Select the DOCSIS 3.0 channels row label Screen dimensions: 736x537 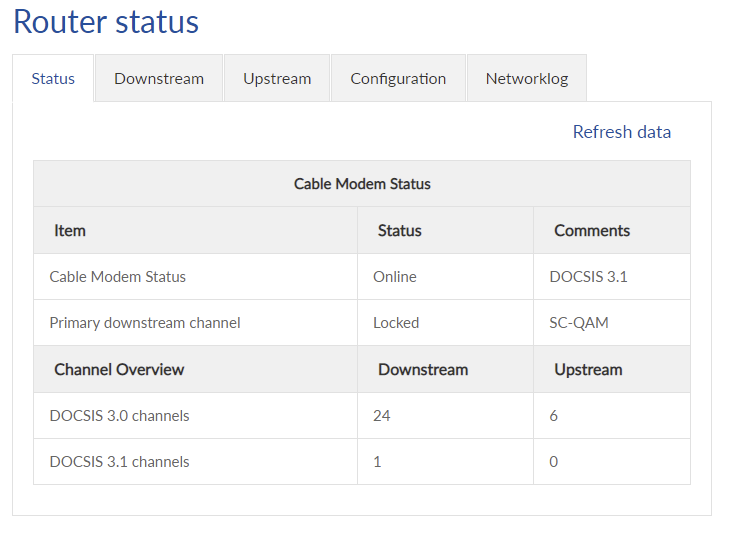point(119,415)
